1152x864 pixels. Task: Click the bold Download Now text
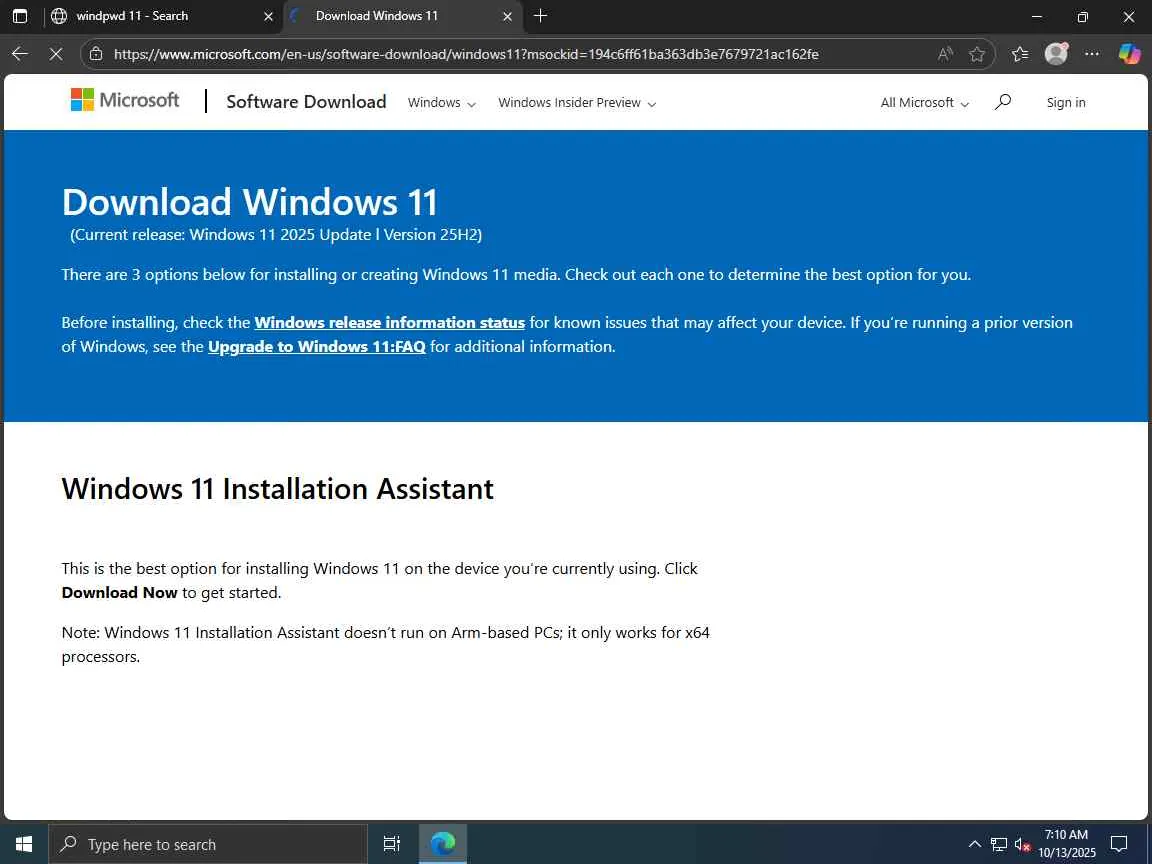[x=120, y=593]
